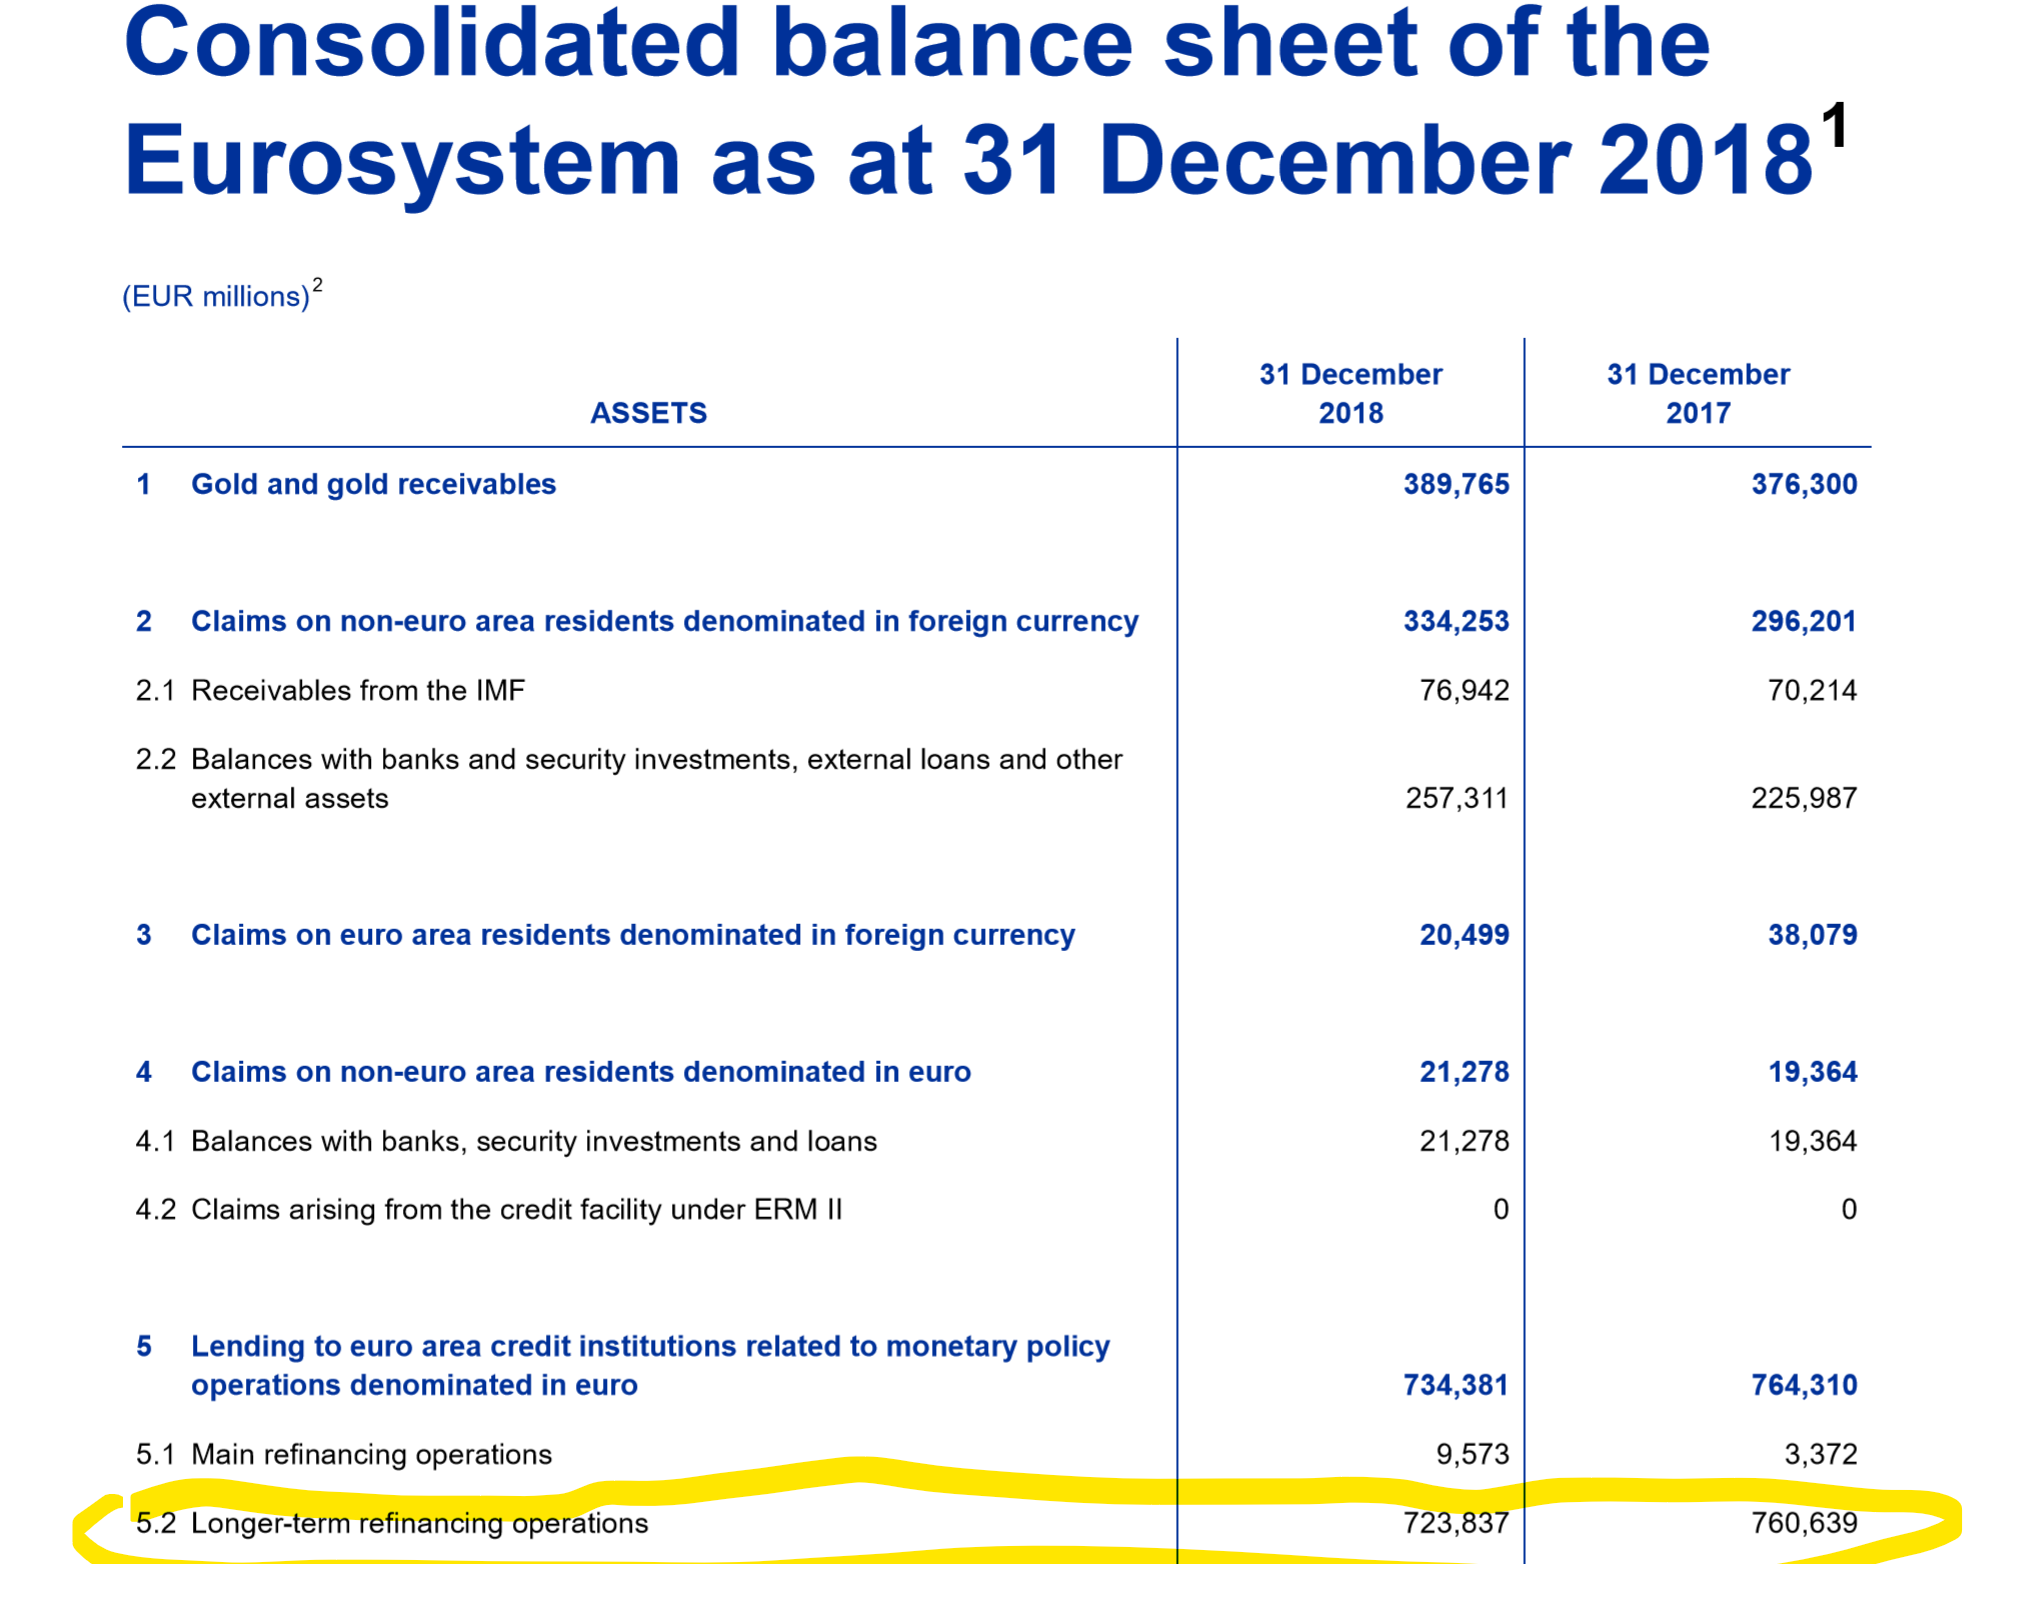Click the 76,942 IMF receivables value
The height and width of the screenshot is (1597, 2044).
pos(1463,691)
